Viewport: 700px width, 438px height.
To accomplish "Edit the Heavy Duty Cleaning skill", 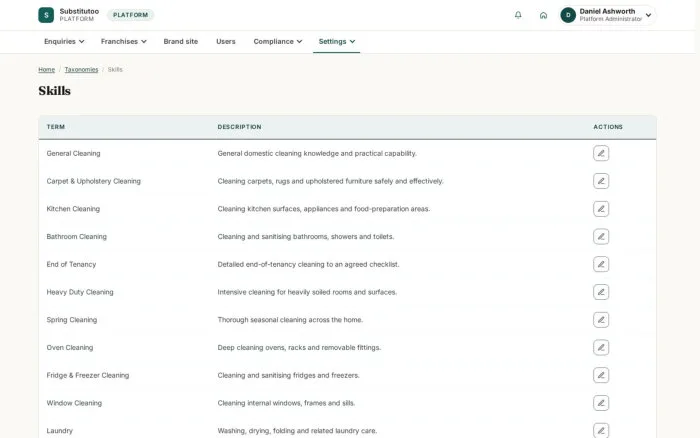I will click(x=601, y=292).
